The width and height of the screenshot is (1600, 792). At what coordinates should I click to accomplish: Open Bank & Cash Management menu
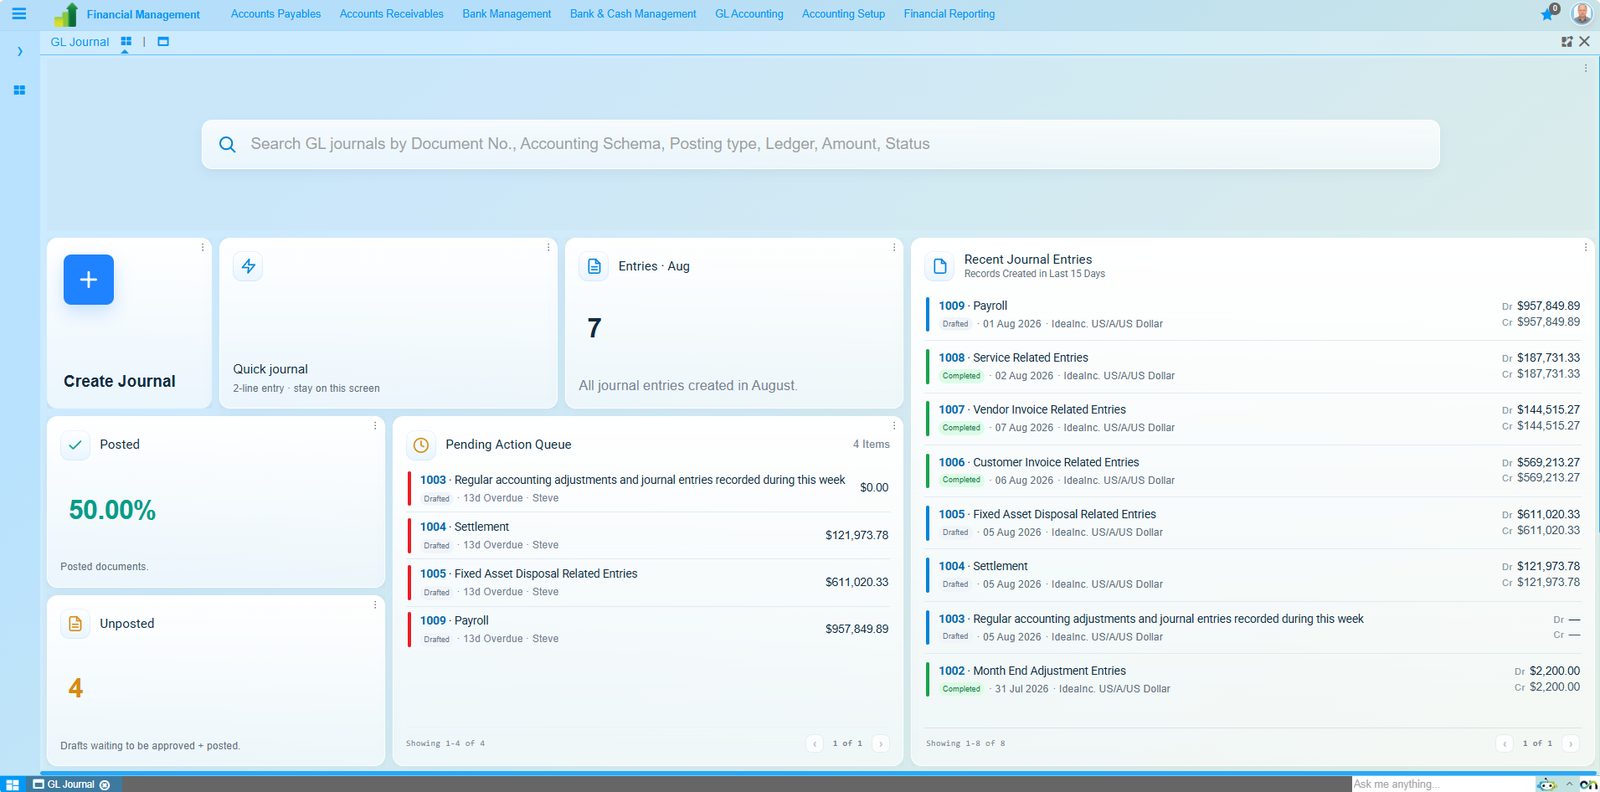coord(633,14)
